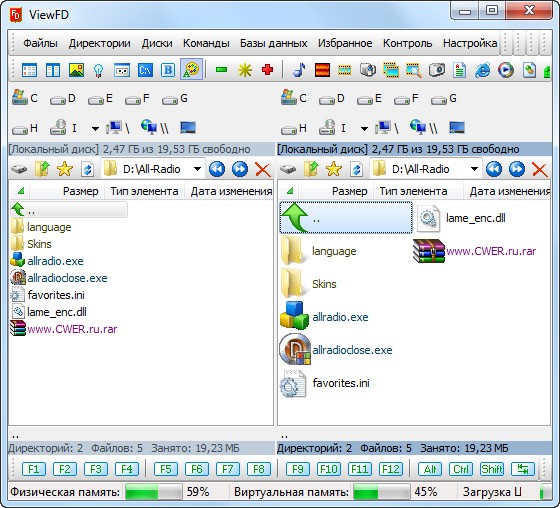Click the two-column view toolbar icon
Screen dimensions: 560x508
[52, 70]
